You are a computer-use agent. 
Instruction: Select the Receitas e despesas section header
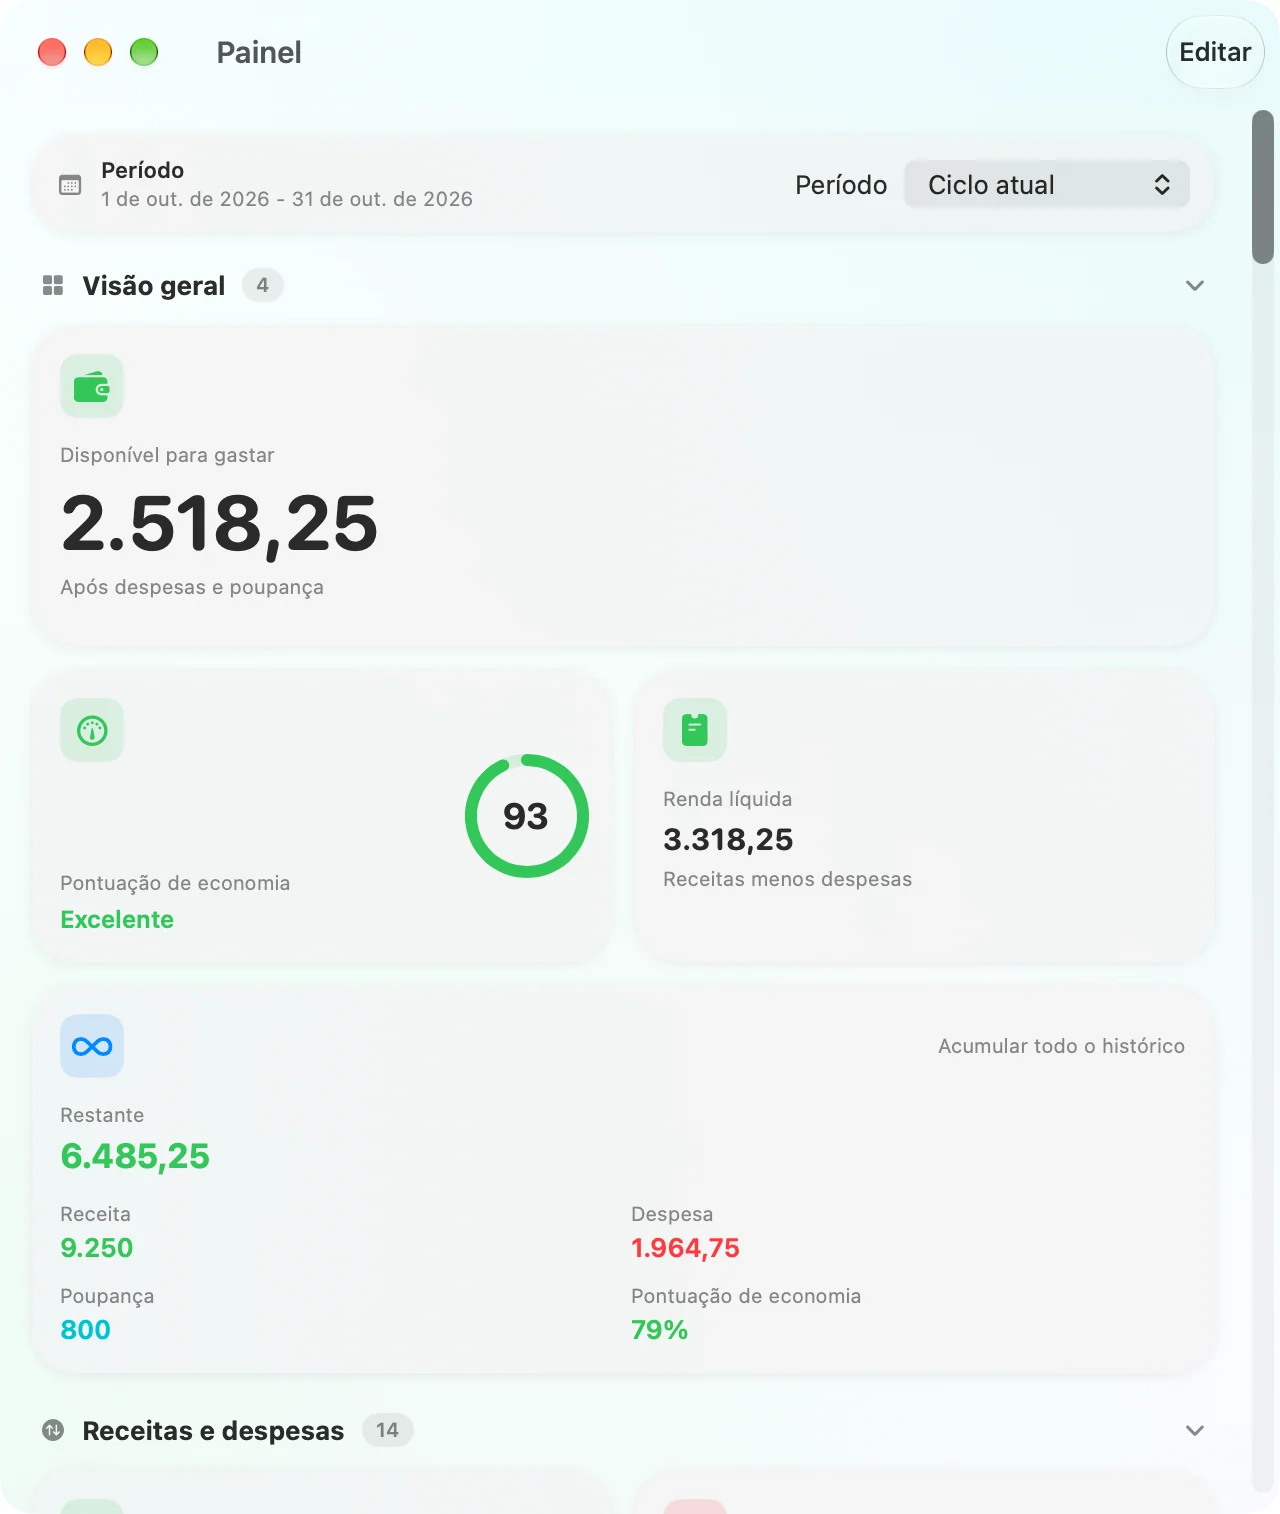point(213,1431)
